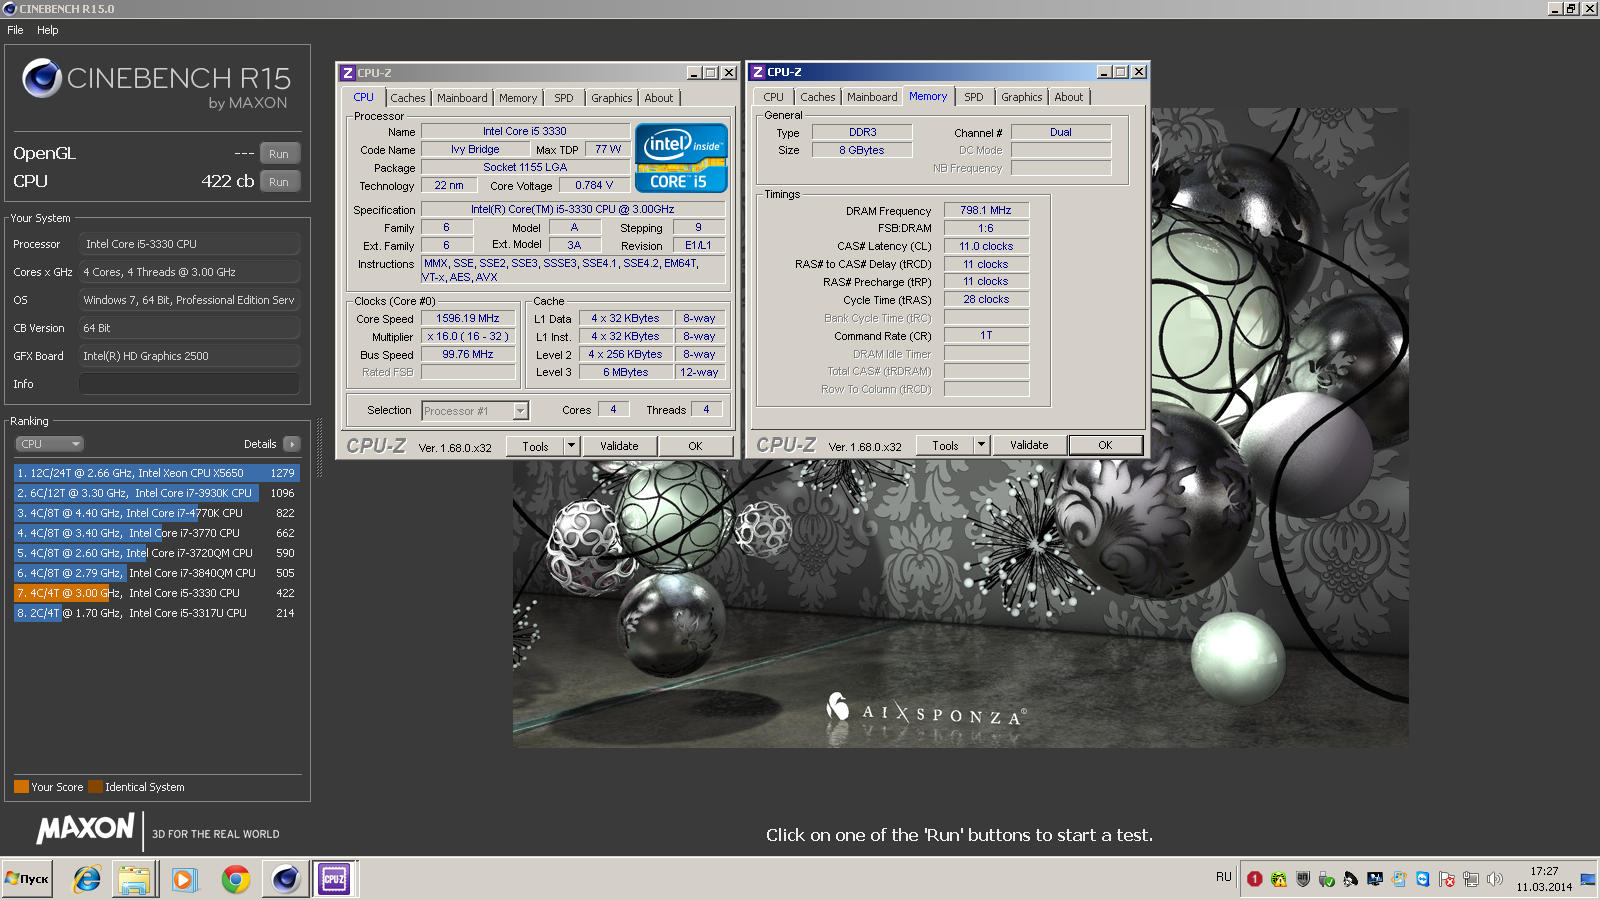The width and height of the screenshot is (1600, 900).
Task: Select the ranking row for Core i7-3930K CPU
Action: (x=156, y=493)
